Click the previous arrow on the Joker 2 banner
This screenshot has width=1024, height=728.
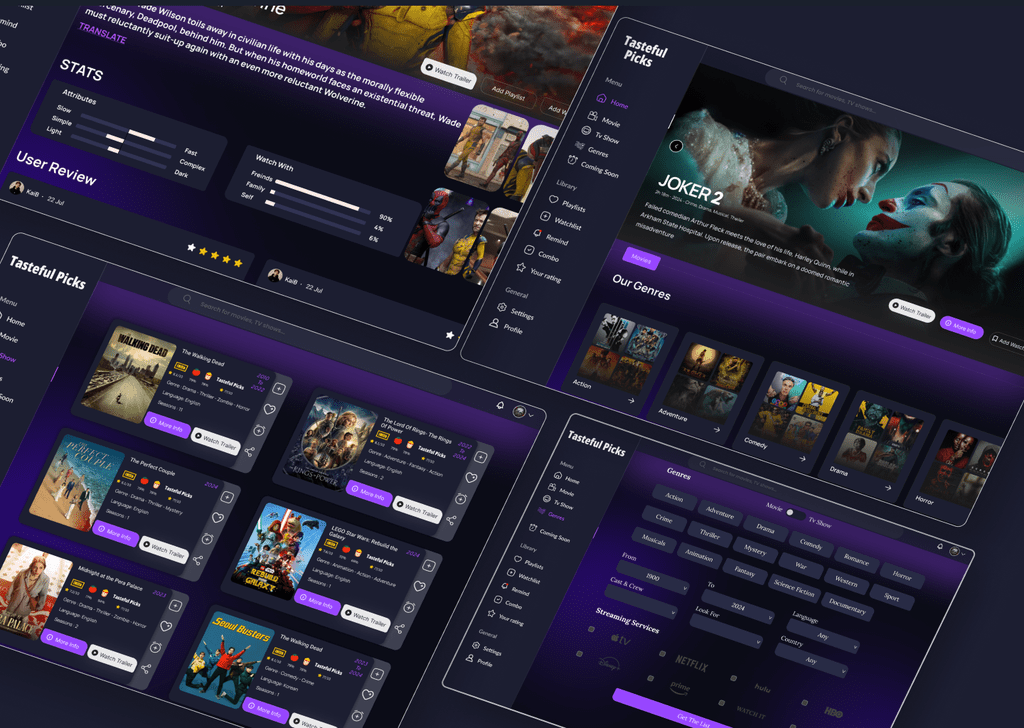(676, 146)
